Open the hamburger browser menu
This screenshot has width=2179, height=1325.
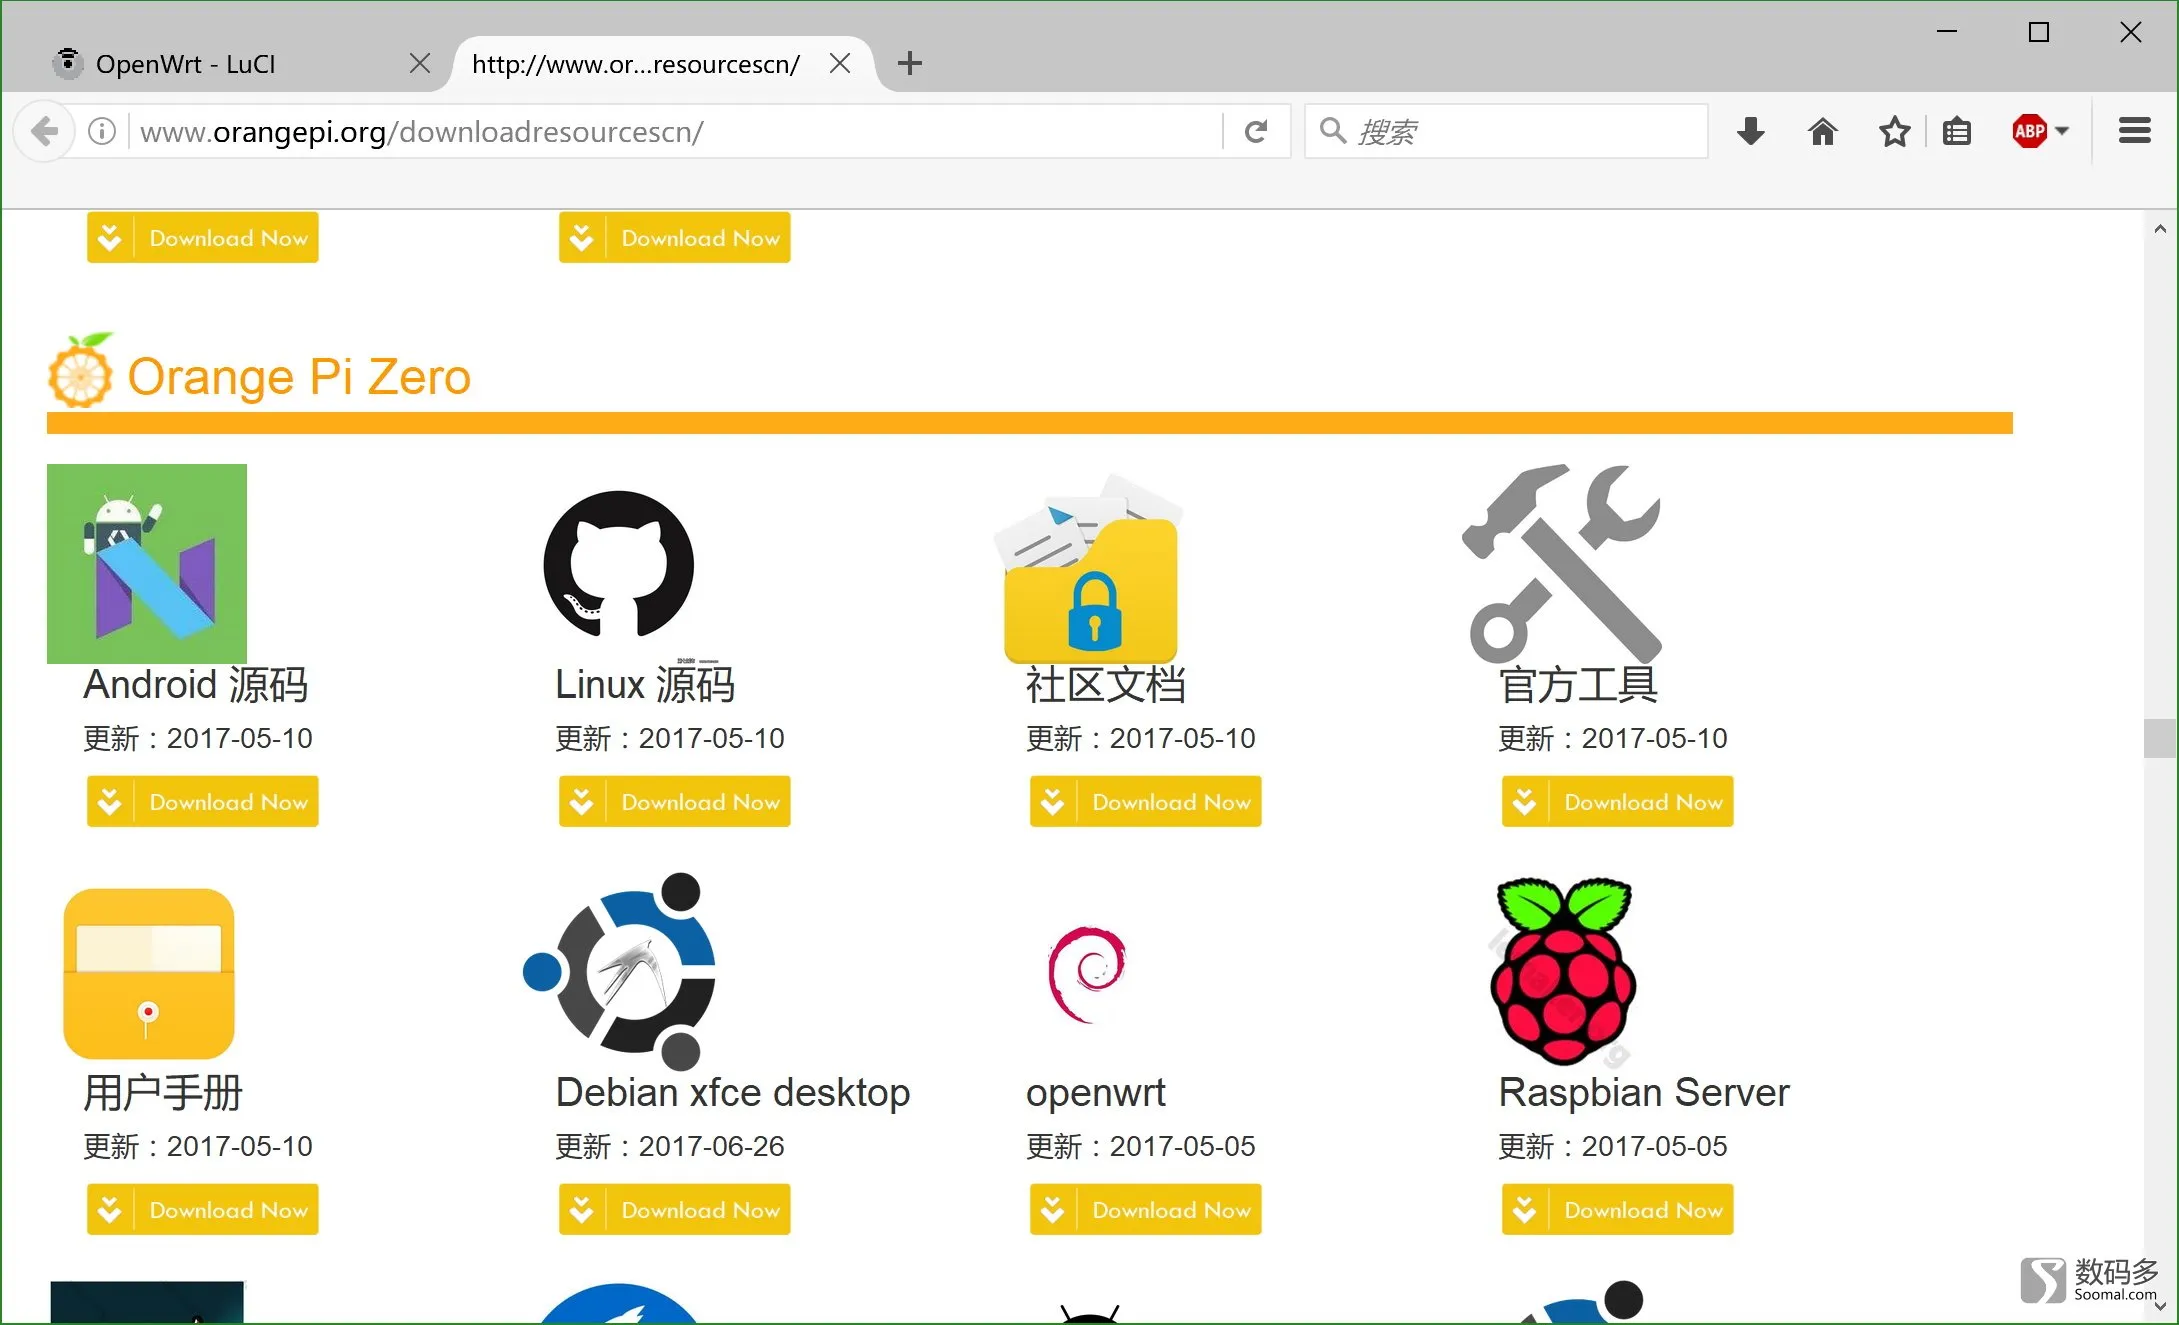point(2135,131)
